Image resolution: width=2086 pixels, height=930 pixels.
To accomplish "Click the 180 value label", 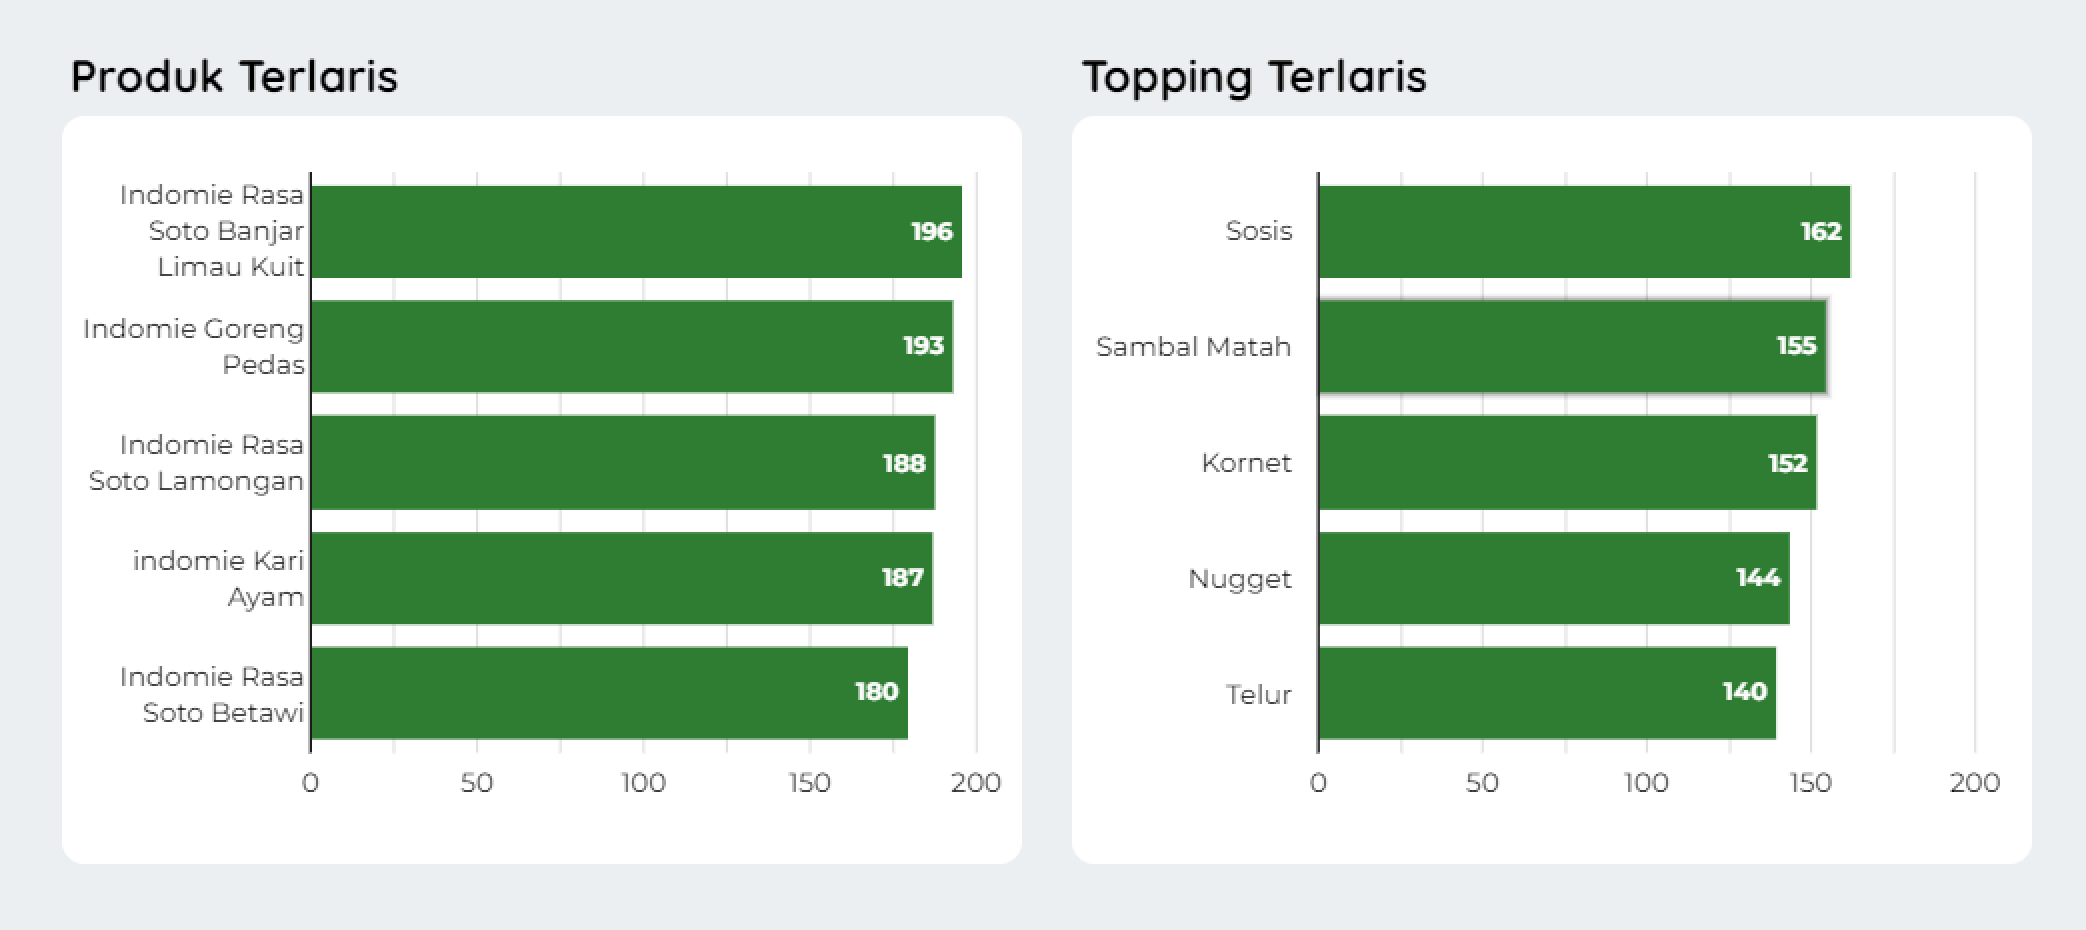I will click(876, 692).
